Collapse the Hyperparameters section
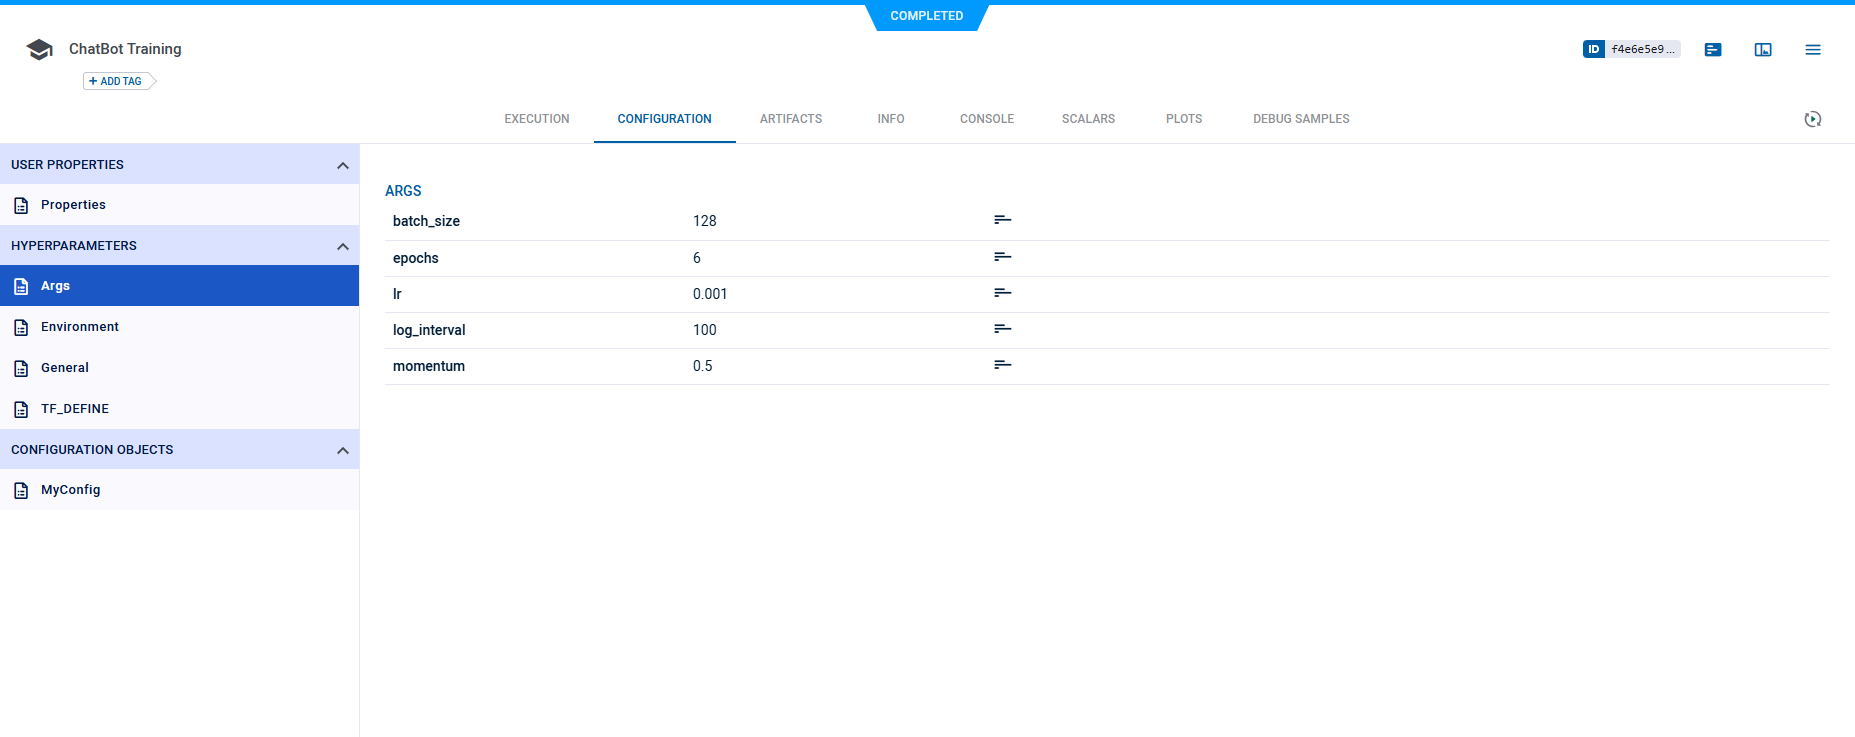1855x737 pixels. (343, 246)
